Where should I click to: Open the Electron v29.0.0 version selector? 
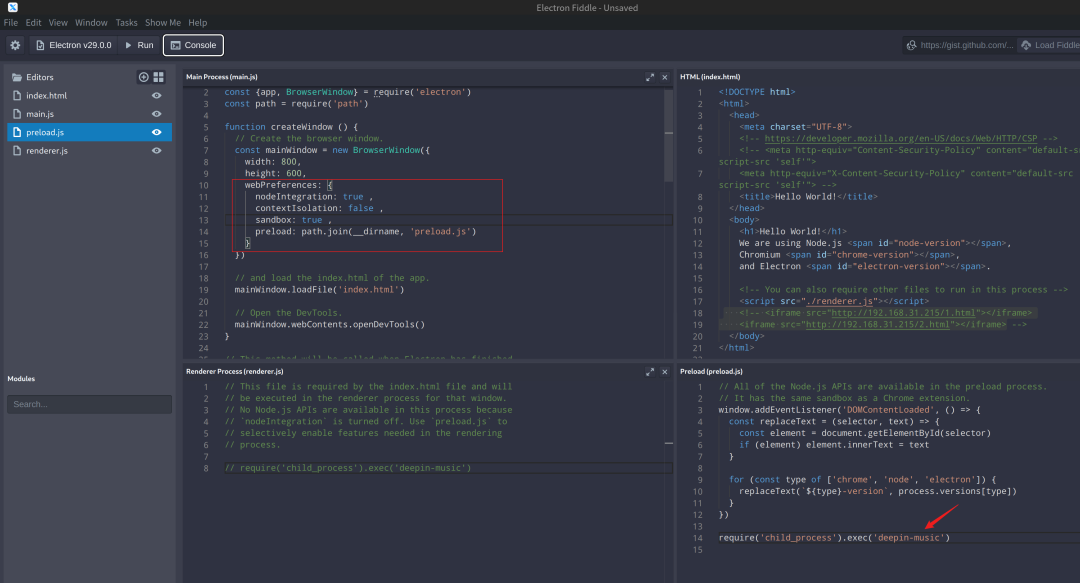[x=74, y=45]
